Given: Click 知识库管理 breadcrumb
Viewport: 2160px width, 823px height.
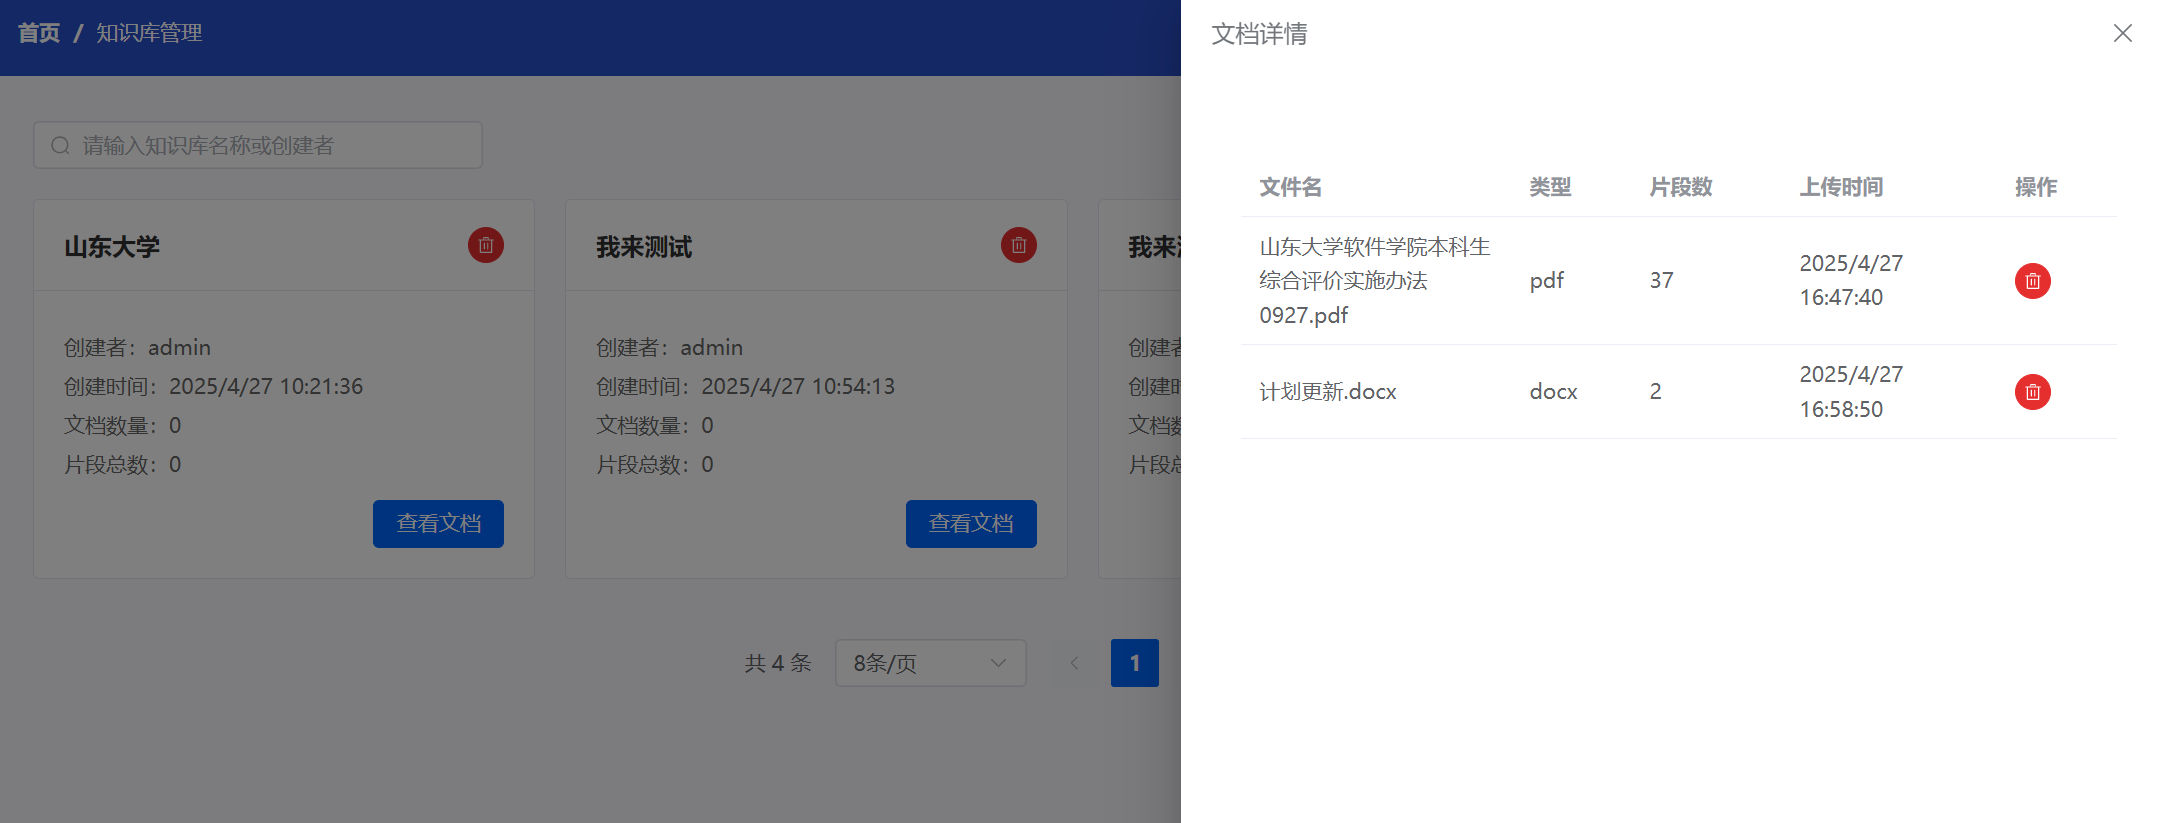Looking at the screenshot, I should 149,33.
